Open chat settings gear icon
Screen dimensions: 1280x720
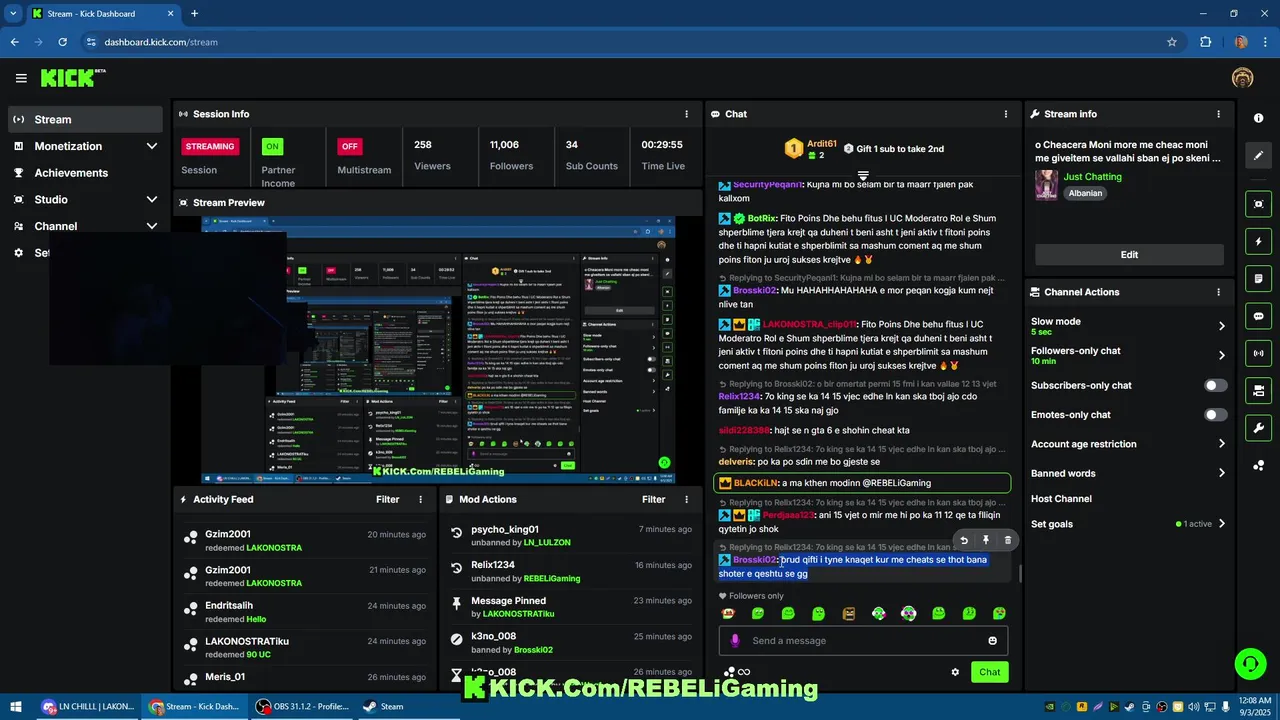click(x=955, y=672)
